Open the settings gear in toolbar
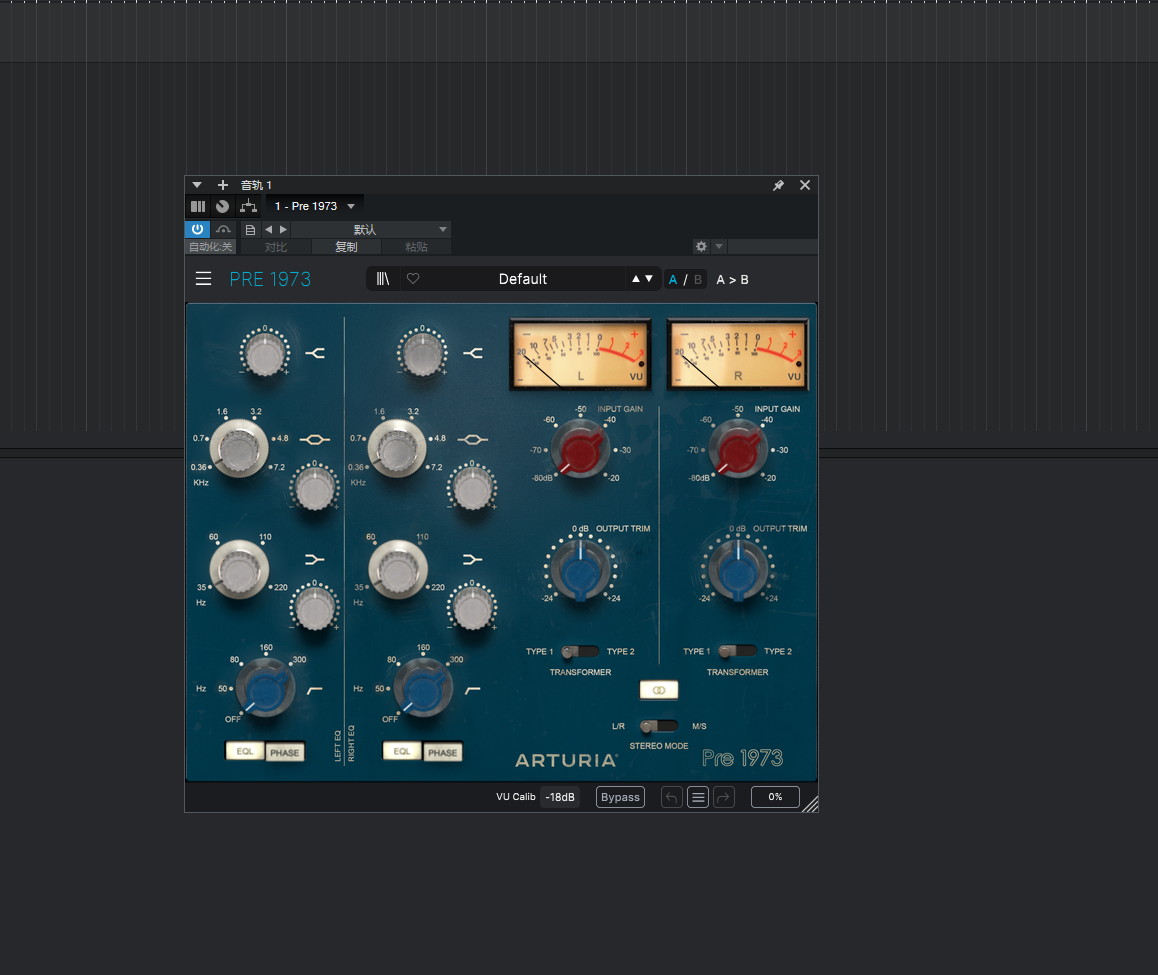The image size is (1158, 975). [x=701, y=246]
